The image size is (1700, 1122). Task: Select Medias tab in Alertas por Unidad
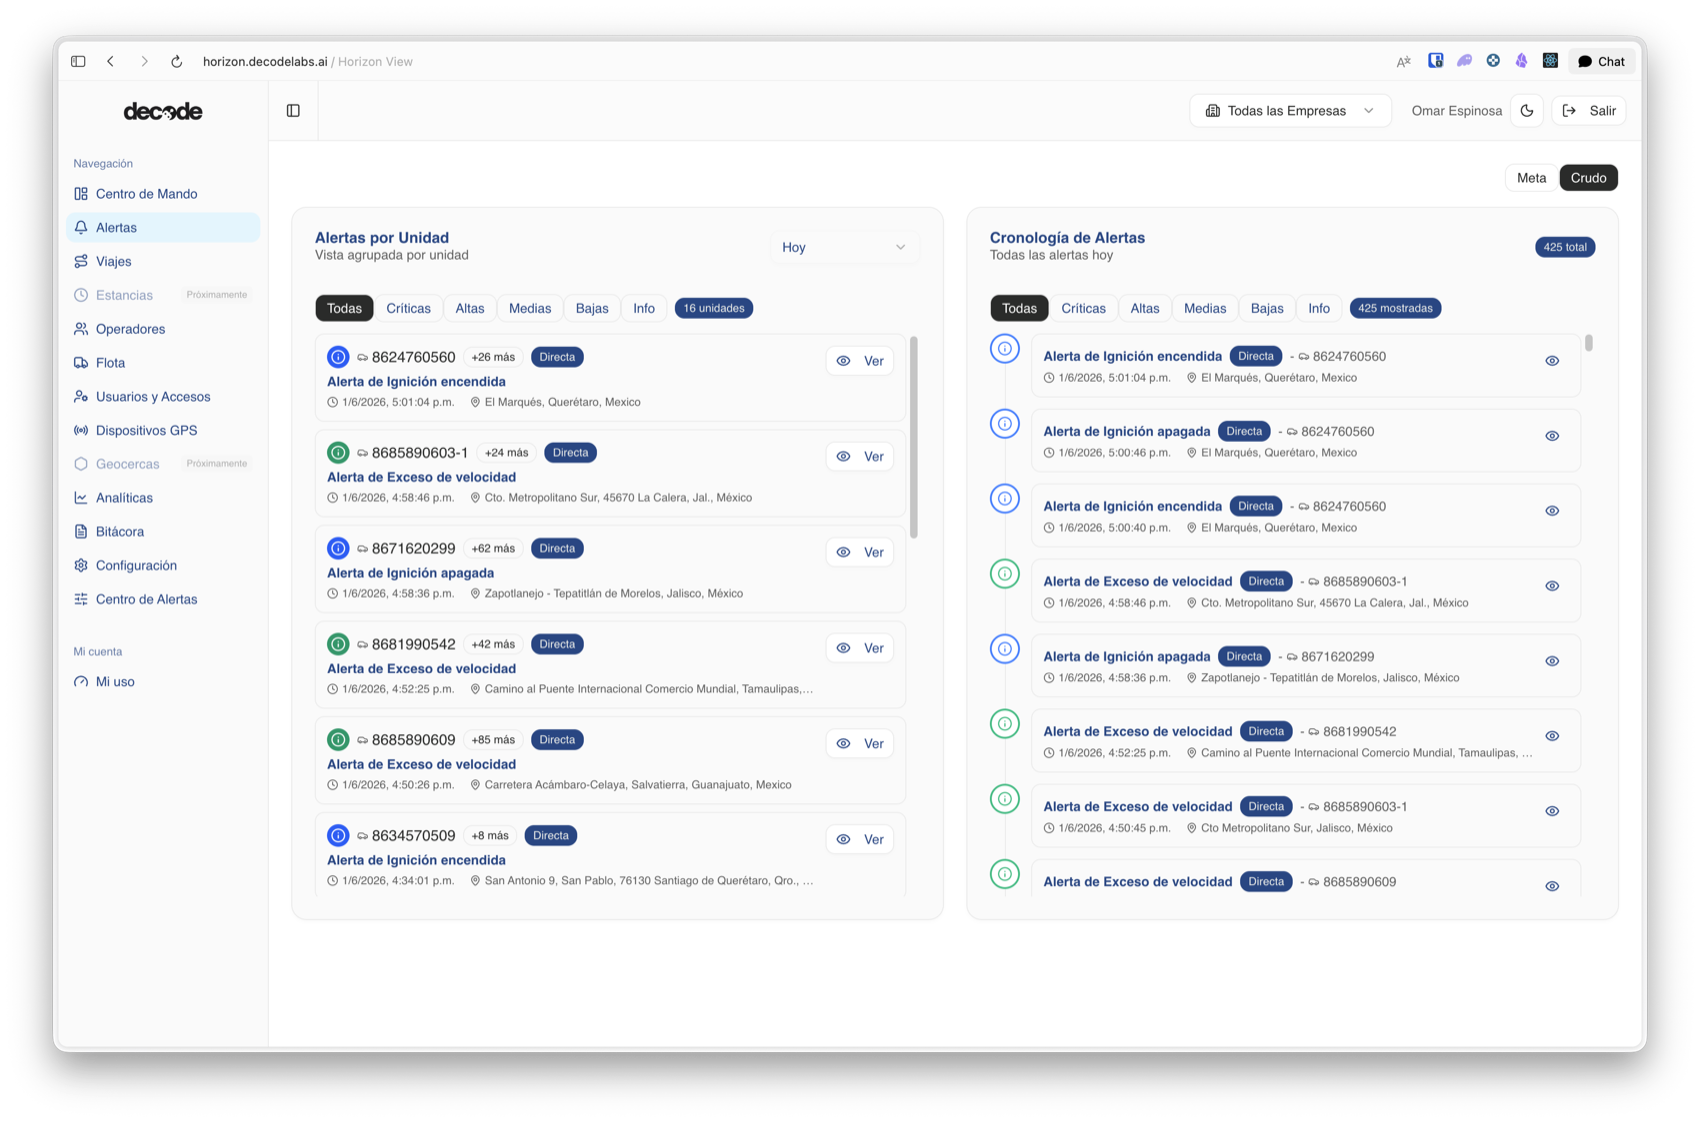(x=530, y=308)
